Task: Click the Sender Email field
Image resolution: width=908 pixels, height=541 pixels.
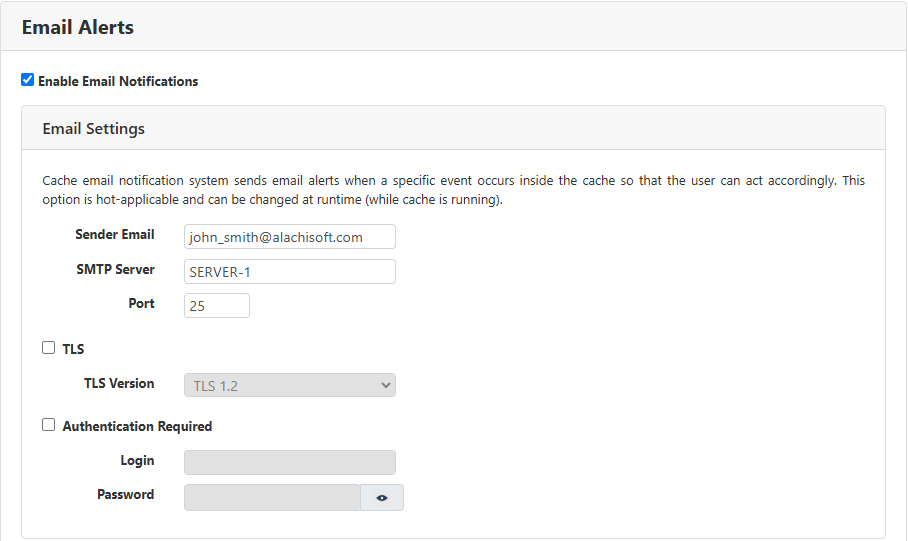Action: click(290, 237)
